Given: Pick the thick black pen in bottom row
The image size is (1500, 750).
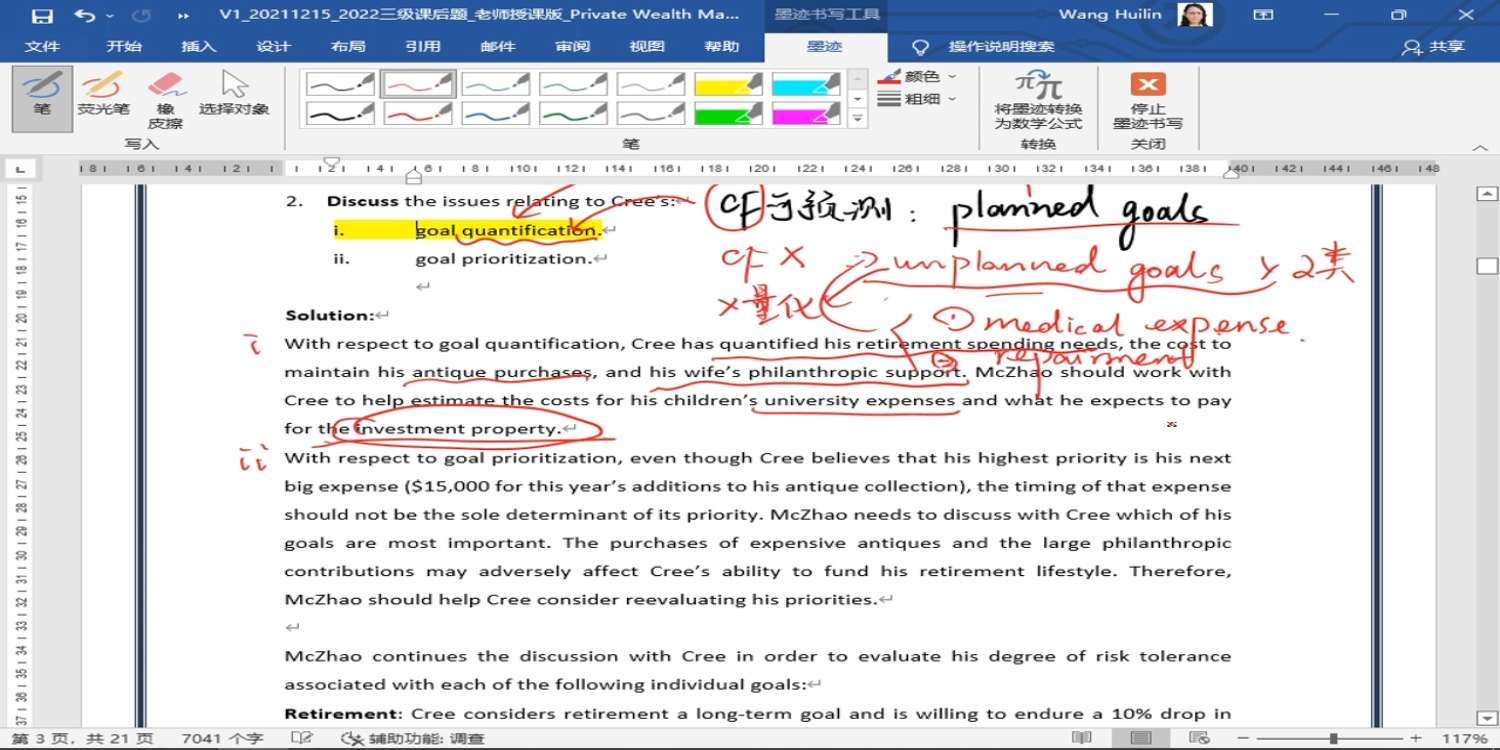Looking at the screenshot, I should tap(340, 113).
